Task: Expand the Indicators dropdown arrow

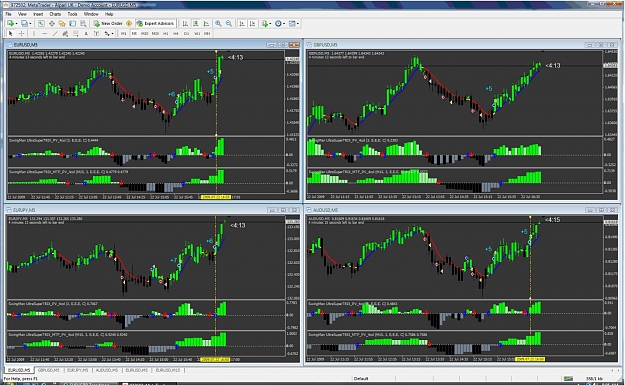Action: [270, 24]
